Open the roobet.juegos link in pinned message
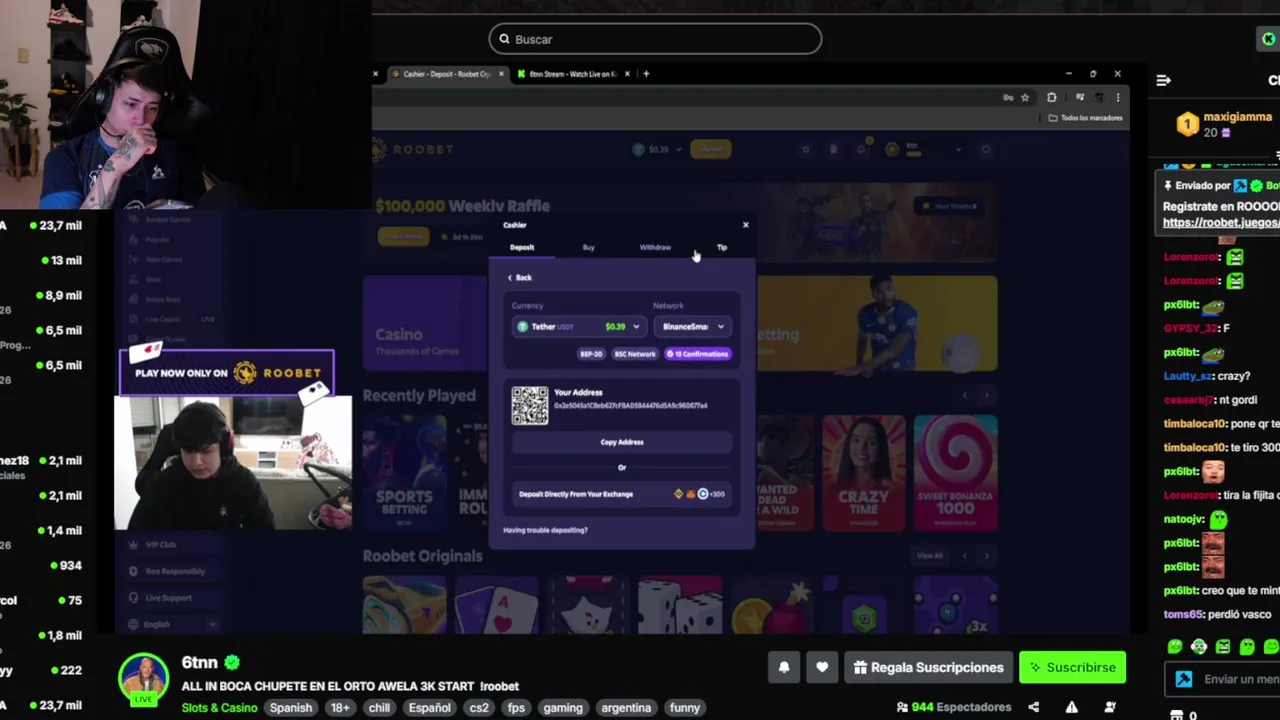Viewport: 1280px width, 720px height. pyautogui.click(x=1221, y=222)
